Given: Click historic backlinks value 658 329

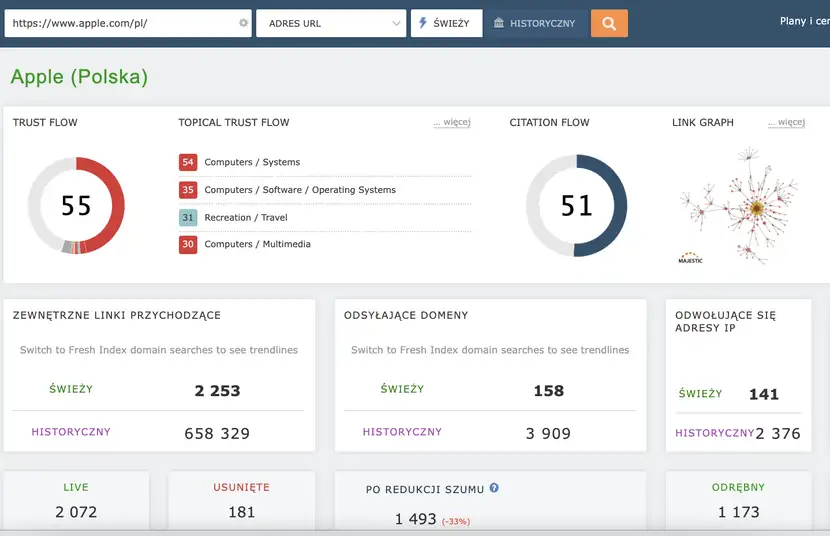Looking at the screenshot, I should [x=217, y=433].
